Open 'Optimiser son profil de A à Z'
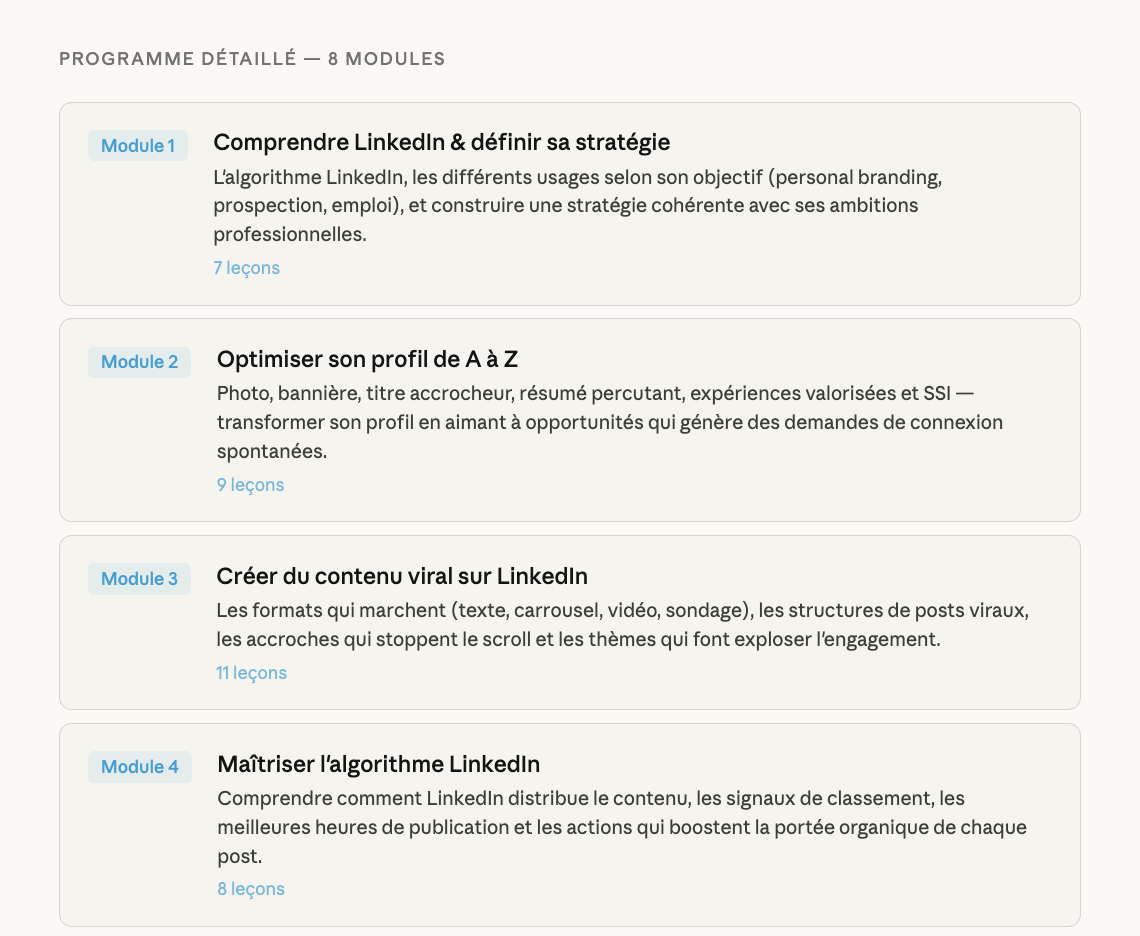This screenshot has height=936, width=1140. coord(367,359)
